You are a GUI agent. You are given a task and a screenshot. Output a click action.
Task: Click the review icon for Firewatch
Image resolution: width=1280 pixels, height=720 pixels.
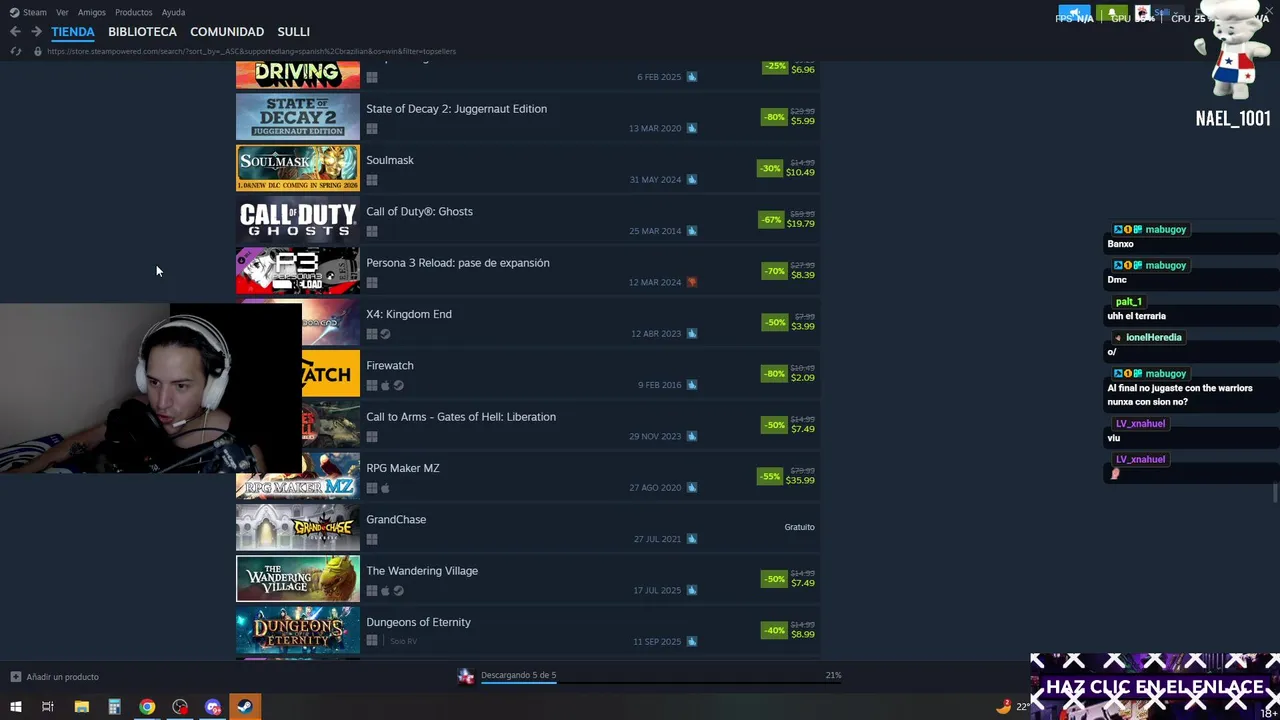pos(692,385)
